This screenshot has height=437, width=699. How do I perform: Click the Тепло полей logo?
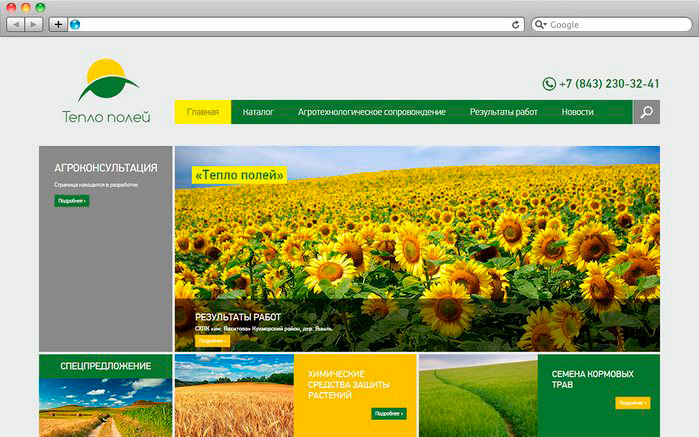pos(107,91)
